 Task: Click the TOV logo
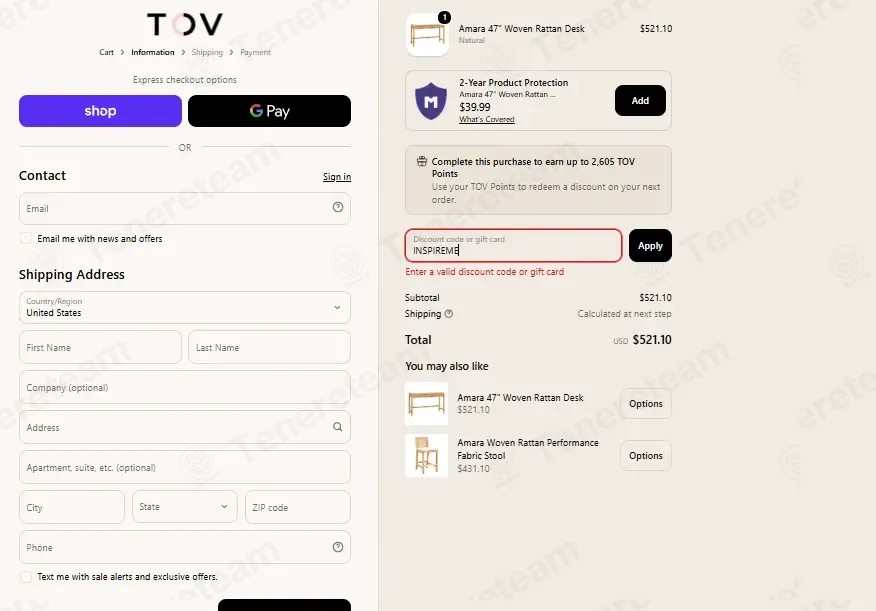[185, 25]
